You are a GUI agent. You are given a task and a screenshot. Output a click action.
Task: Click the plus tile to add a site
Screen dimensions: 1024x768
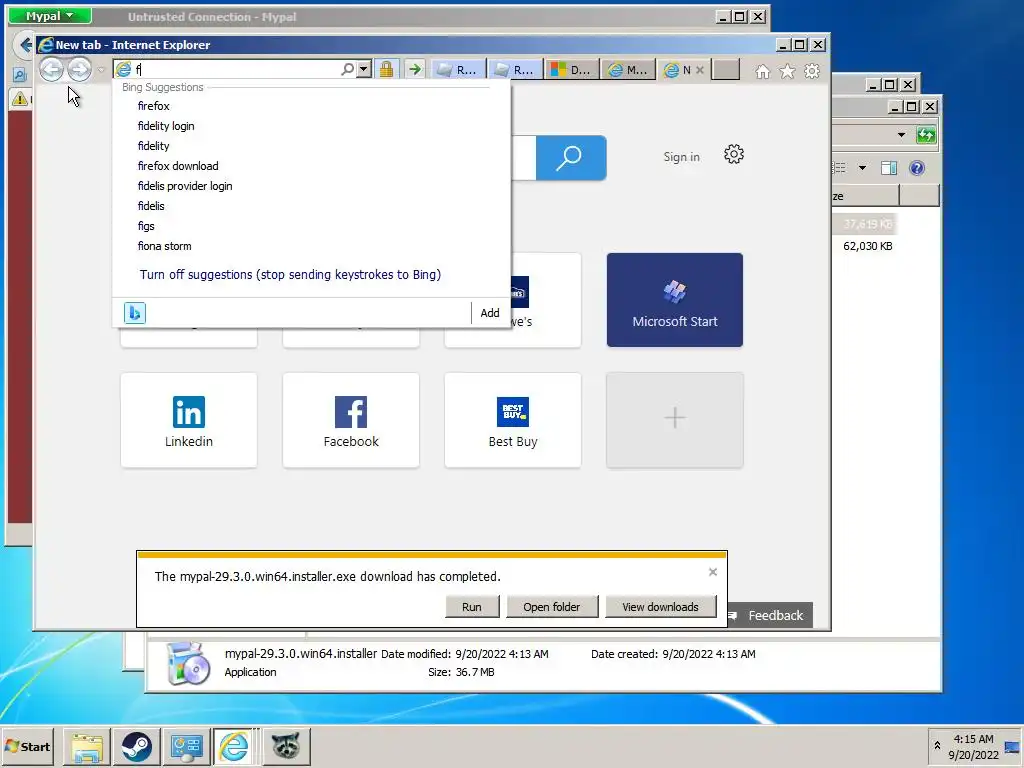click(675, 420)
